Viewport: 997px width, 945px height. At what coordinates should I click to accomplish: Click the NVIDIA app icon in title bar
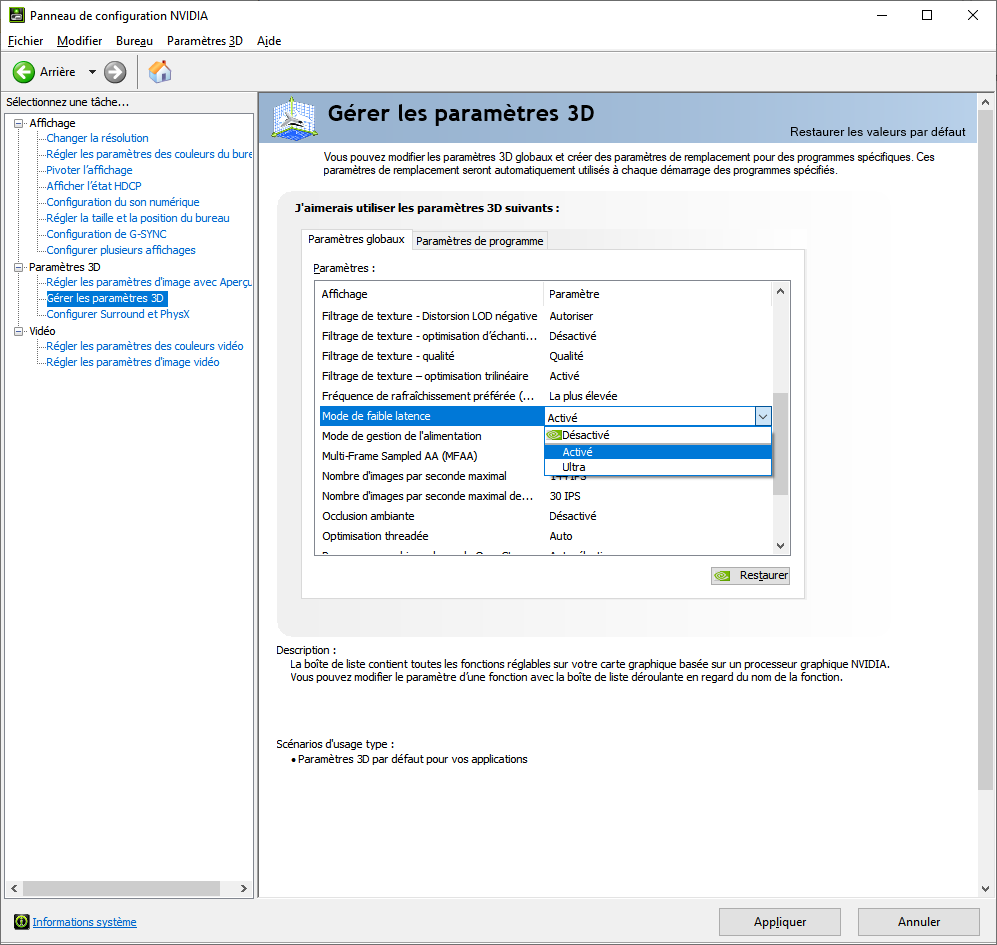click(x=17, y=15)
